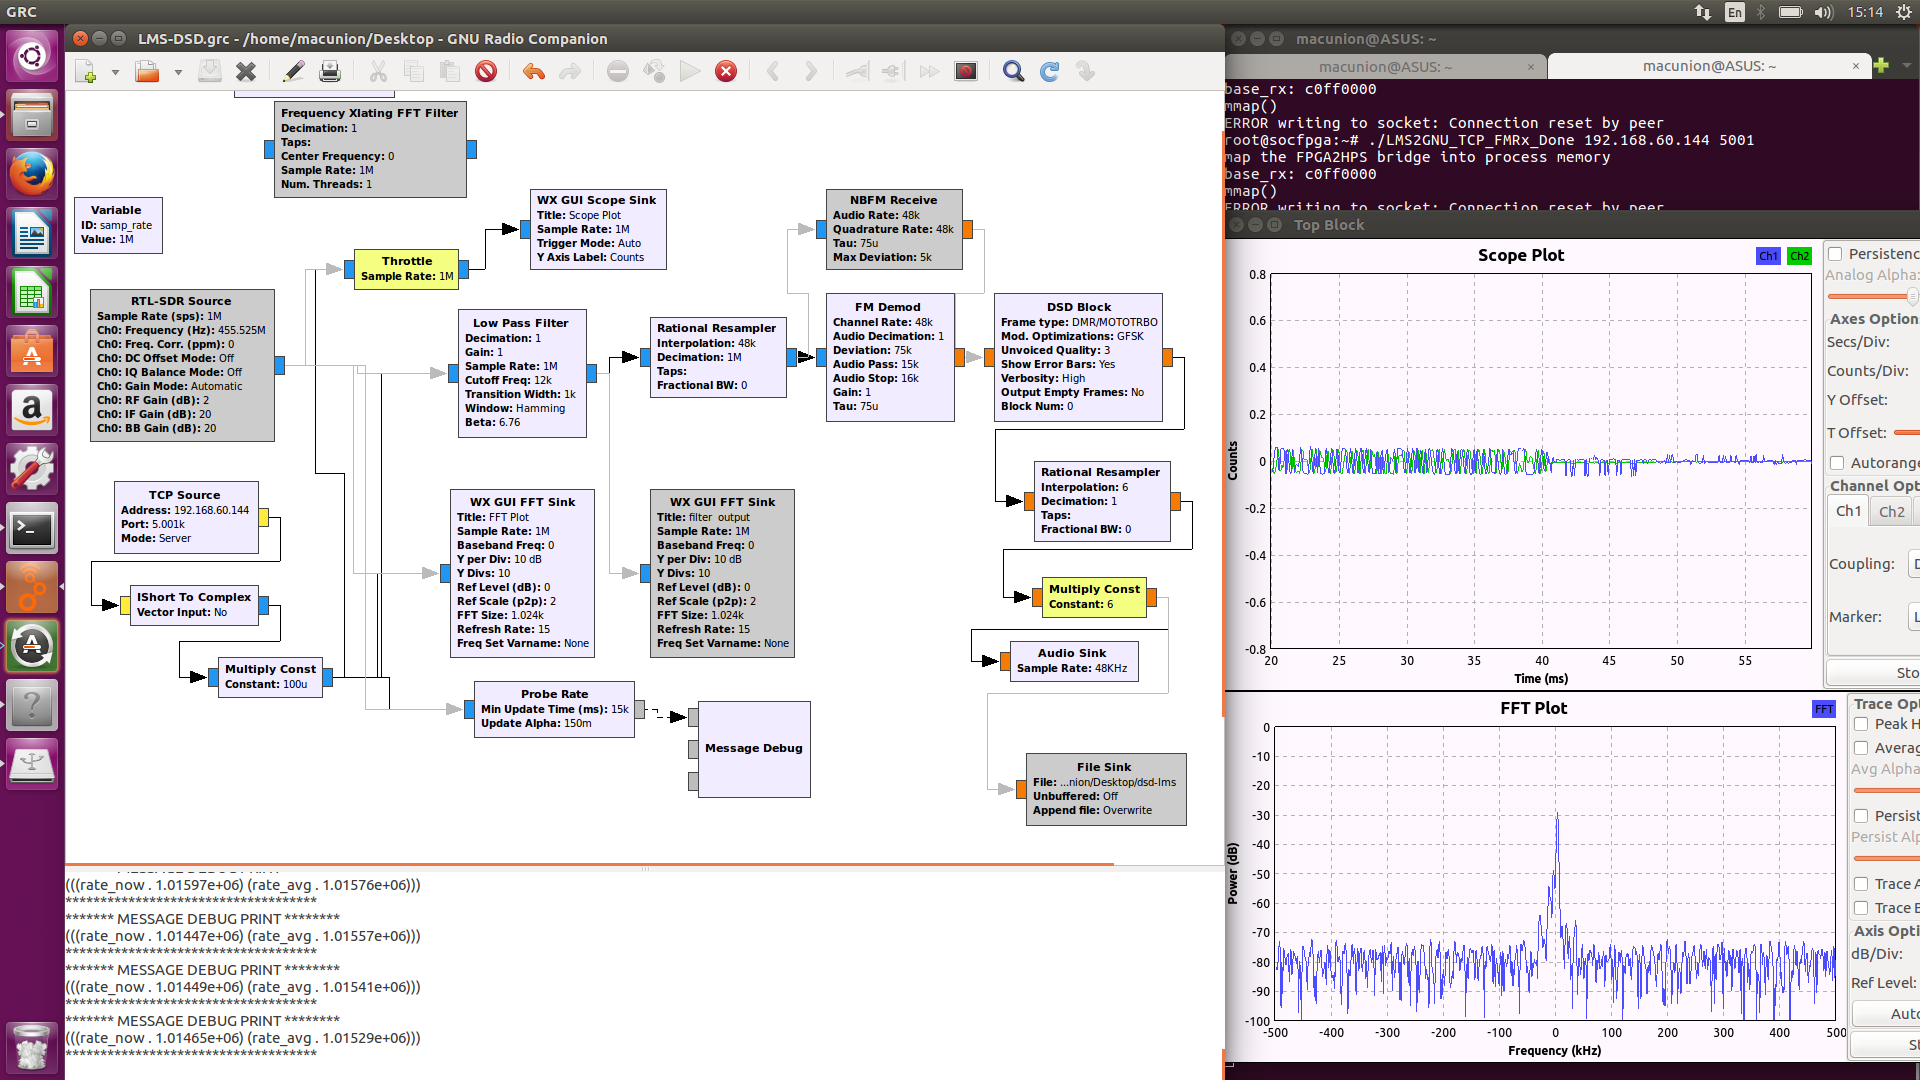Viewport: 1920px width, 1080px height.
Task: Enable the Persistence checkbox in Scope Plot
Action: pyautogui.click(x=1836, y=254)
